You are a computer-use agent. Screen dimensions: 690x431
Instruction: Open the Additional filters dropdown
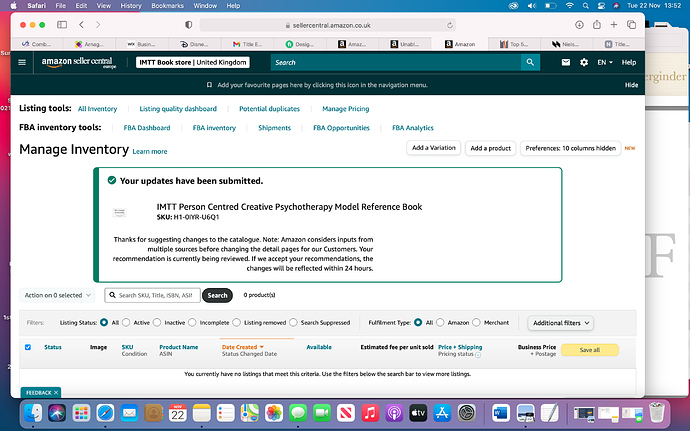tap(561, 323)
